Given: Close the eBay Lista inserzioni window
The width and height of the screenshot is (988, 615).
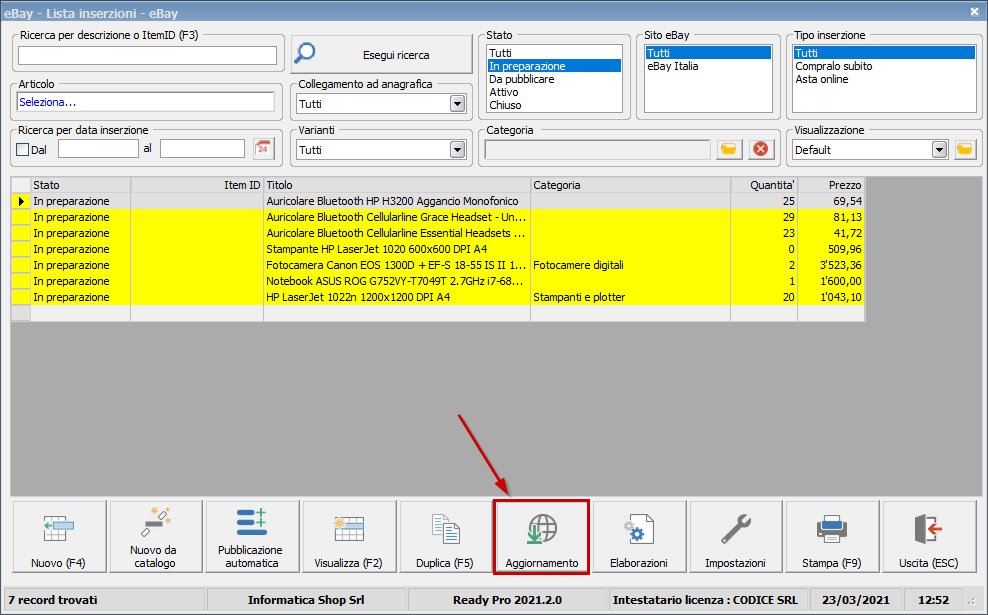Looking at the screenshot, I should (x=974, y=11).
